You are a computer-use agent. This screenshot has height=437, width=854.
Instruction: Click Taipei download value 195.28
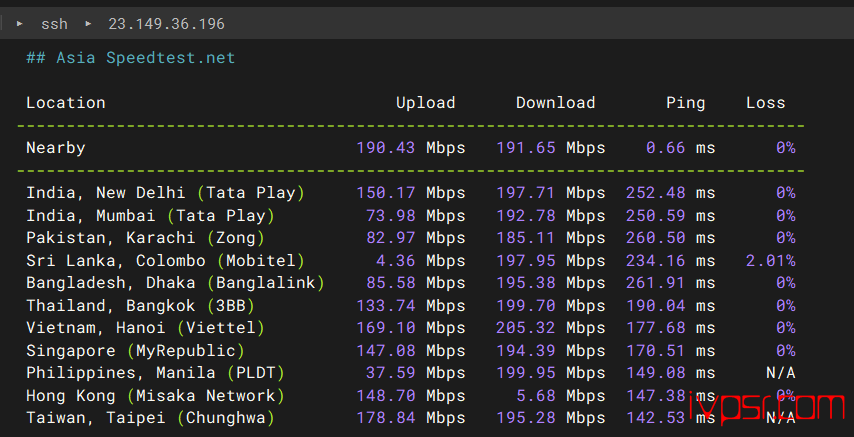coord(526,418)
